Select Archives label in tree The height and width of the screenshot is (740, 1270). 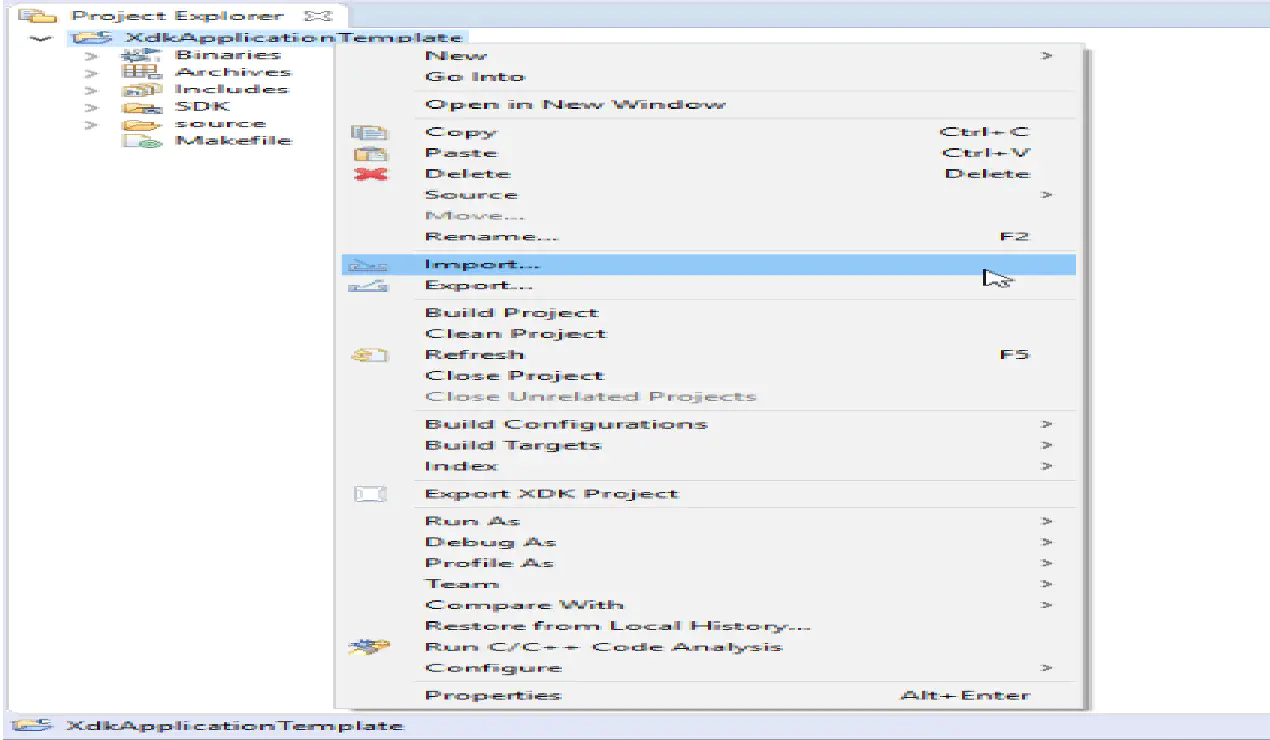click(x=233, y=72)
